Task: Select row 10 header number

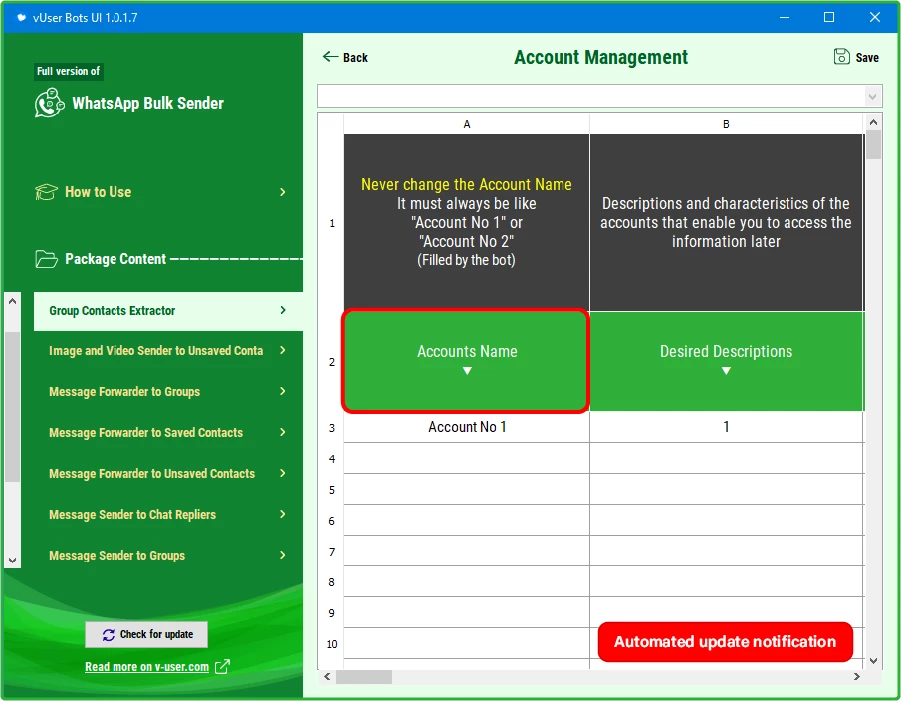Action: (x=332, y=644)
